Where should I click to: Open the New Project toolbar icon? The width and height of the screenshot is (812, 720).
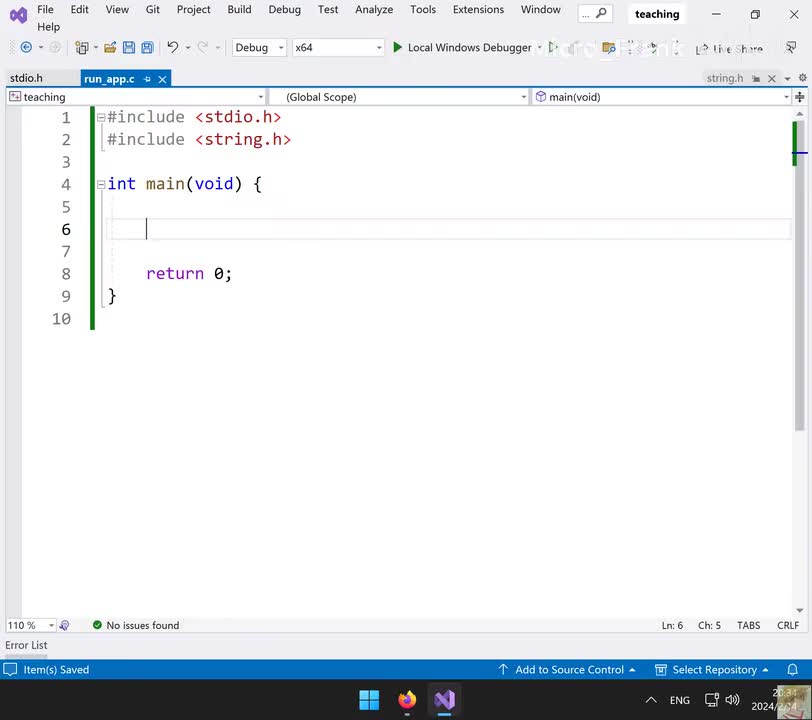pyautogui.click(x=81, y=48)
